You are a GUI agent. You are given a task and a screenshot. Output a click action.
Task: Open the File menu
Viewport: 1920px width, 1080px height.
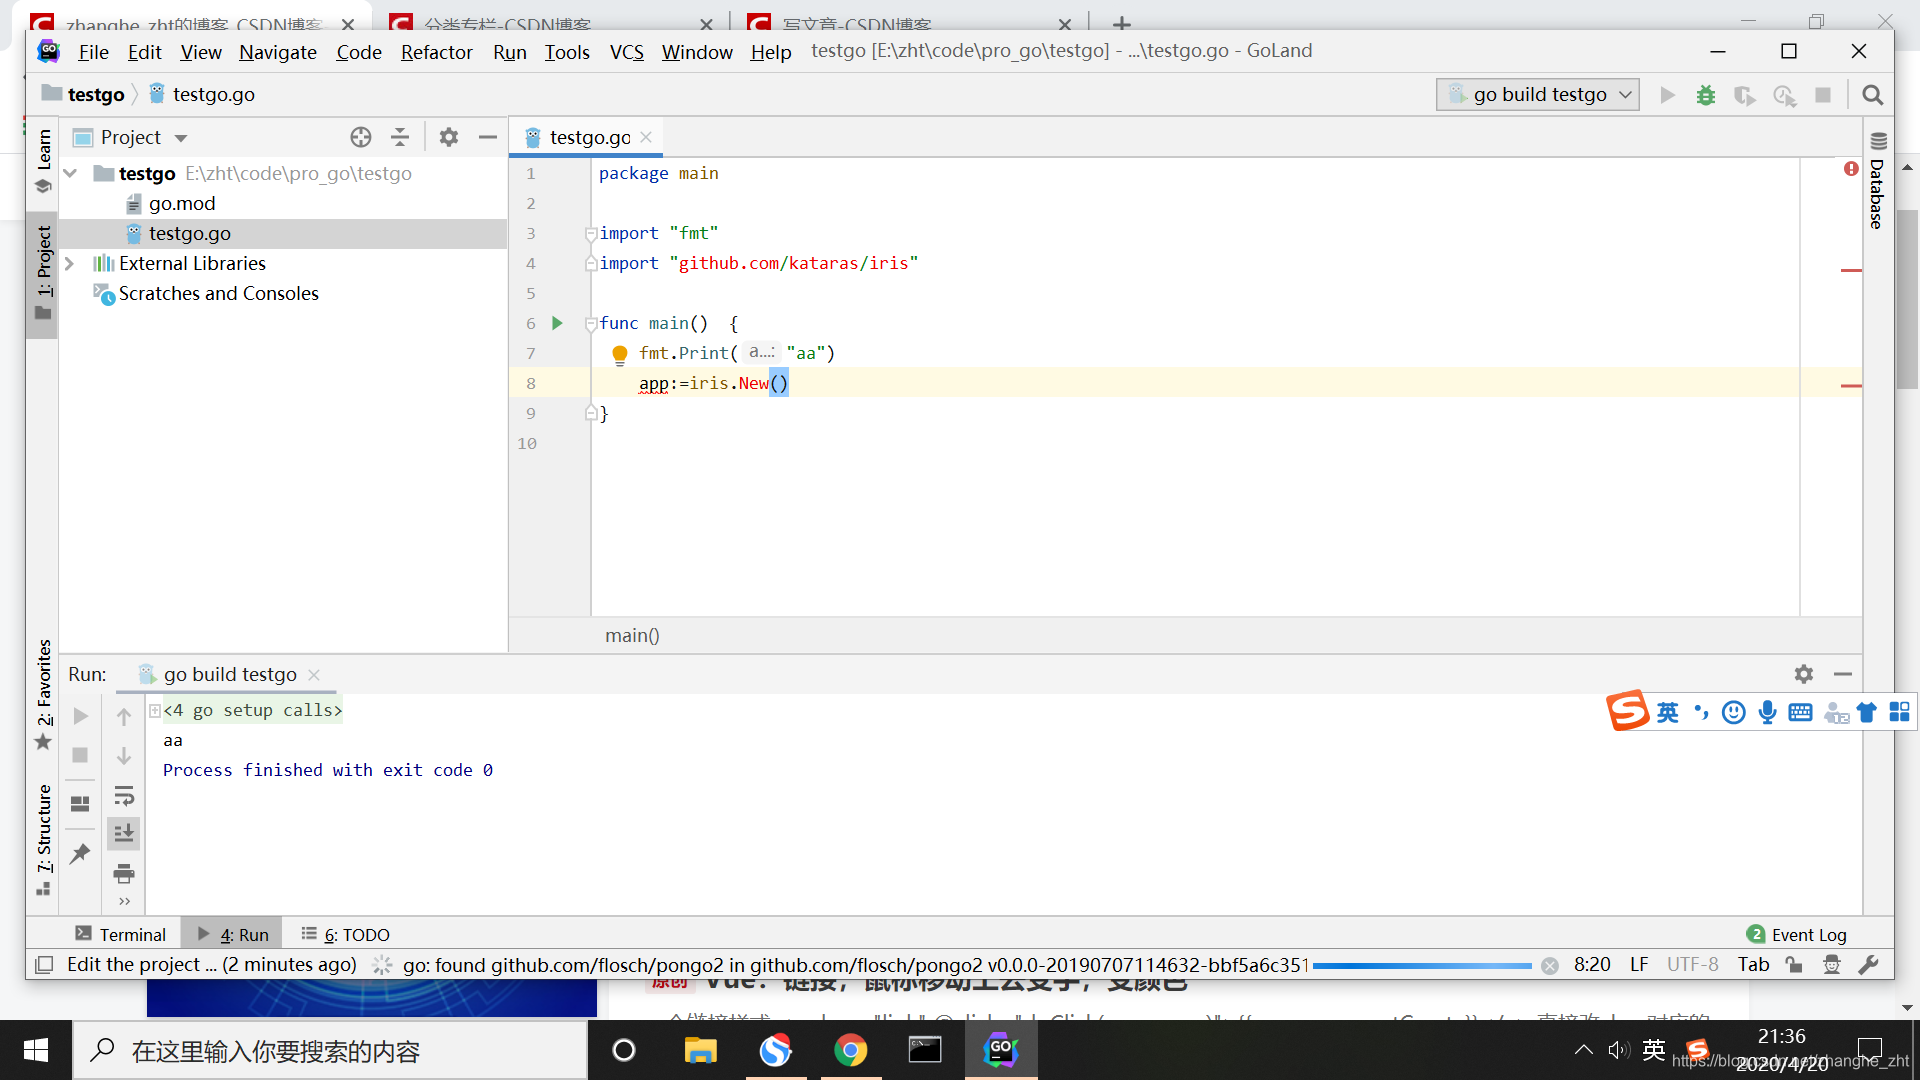click(93, 52)
